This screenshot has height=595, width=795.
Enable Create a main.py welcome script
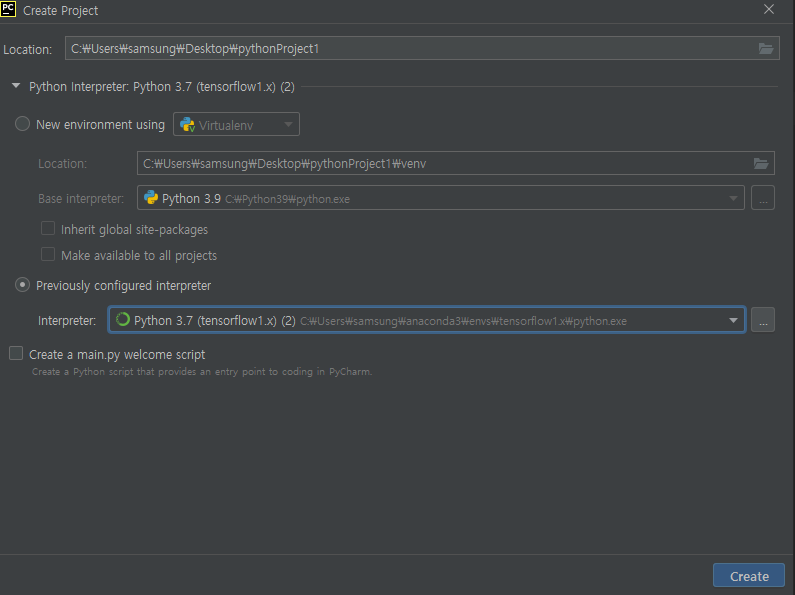16,353
